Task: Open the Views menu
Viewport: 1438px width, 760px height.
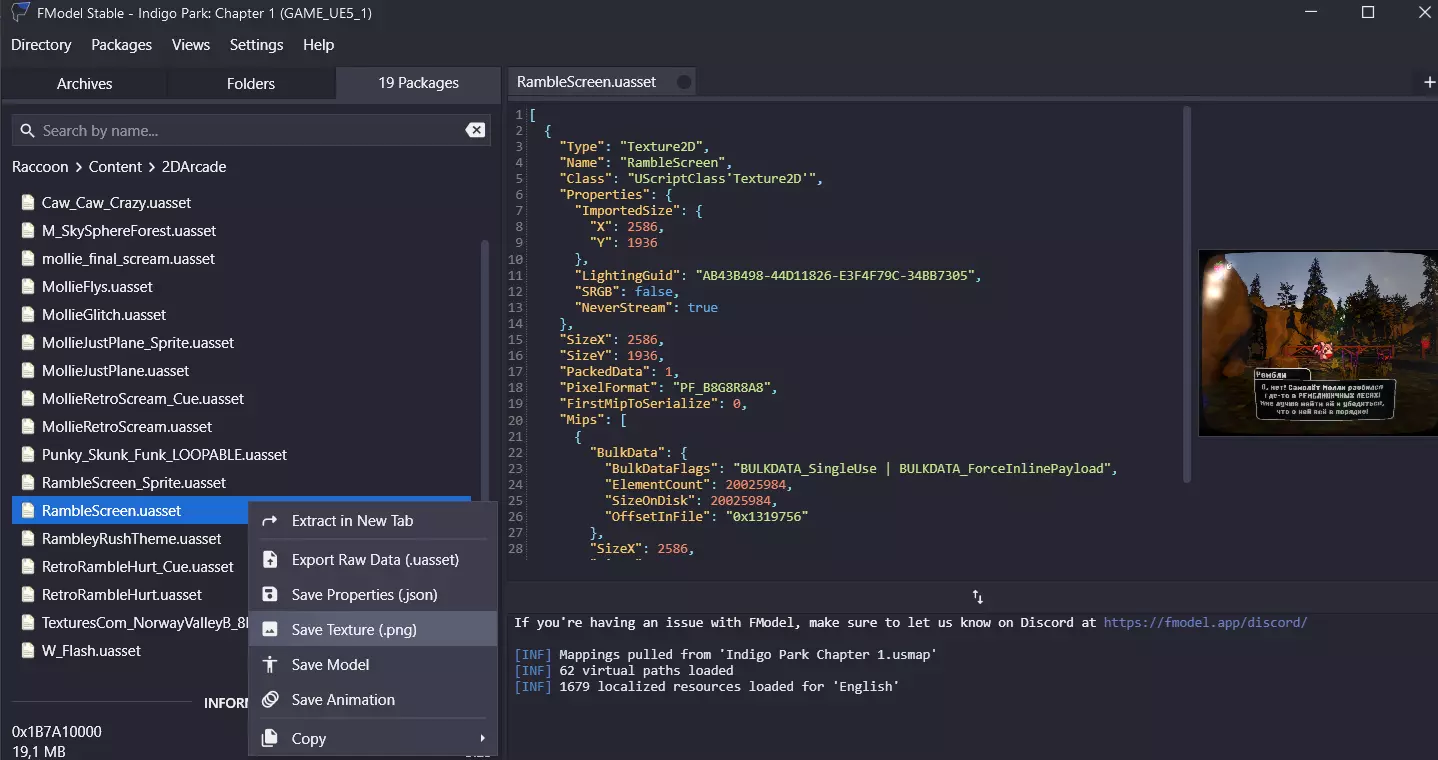Action: [190, 45]
